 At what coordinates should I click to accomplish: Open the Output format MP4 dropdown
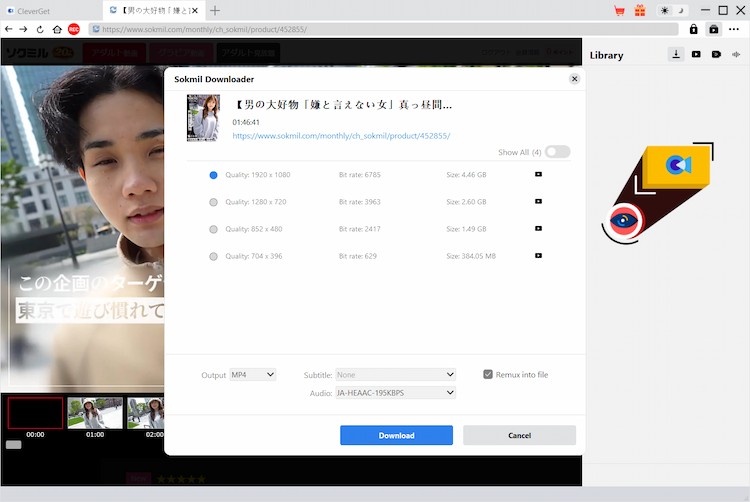tap(252, 374)
